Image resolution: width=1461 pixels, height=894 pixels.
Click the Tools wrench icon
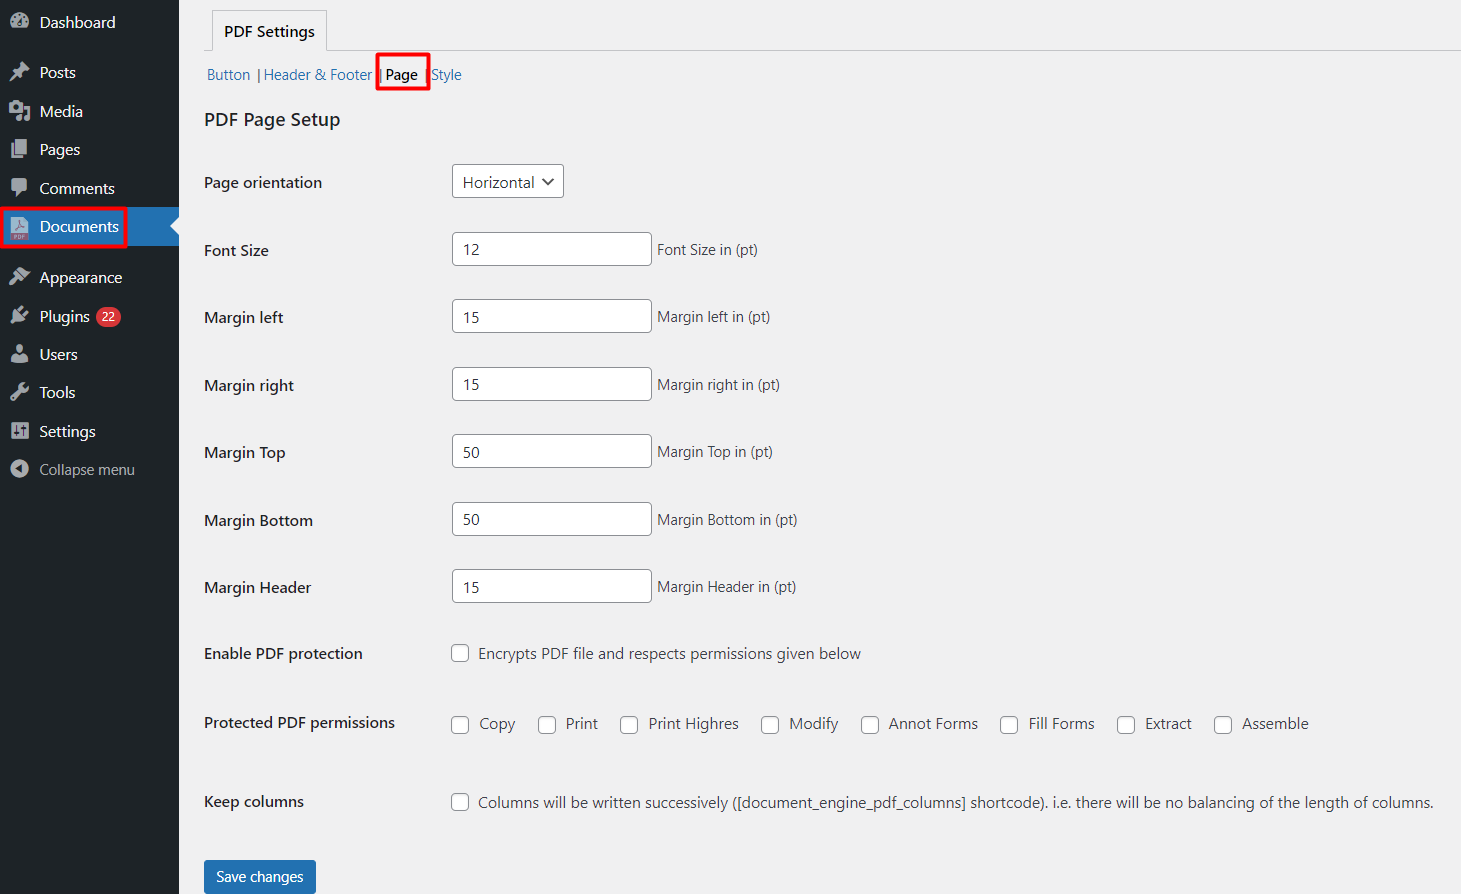[x=19, y=392]
